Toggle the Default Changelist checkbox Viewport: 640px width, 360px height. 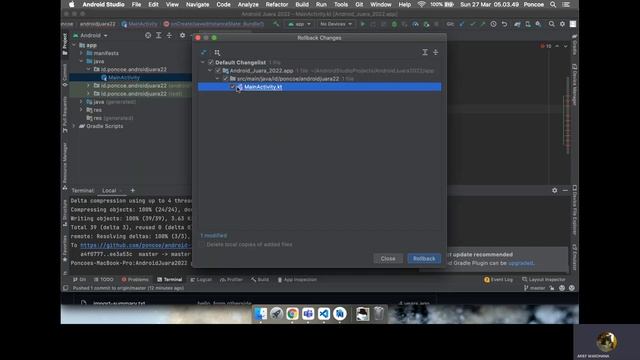[x=211, y=62]
